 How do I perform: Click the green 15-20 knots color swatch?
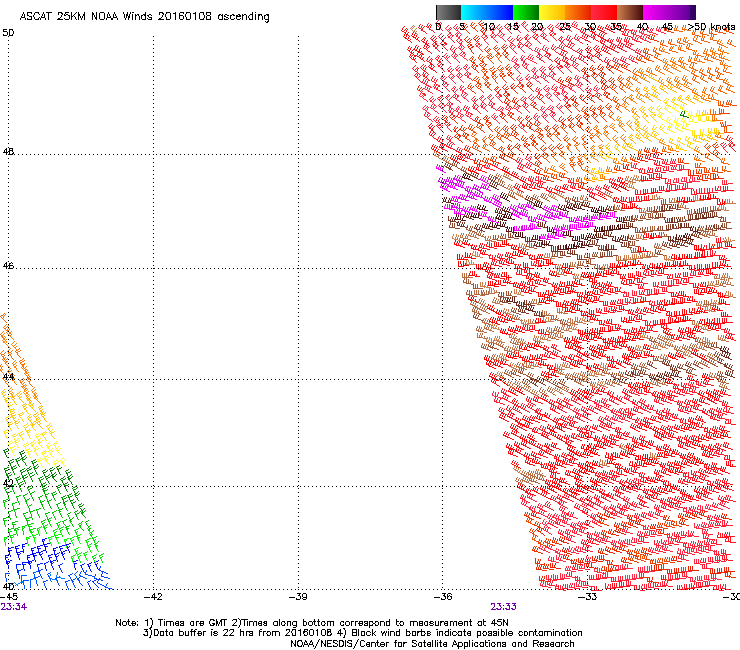[x=526, y=12]
